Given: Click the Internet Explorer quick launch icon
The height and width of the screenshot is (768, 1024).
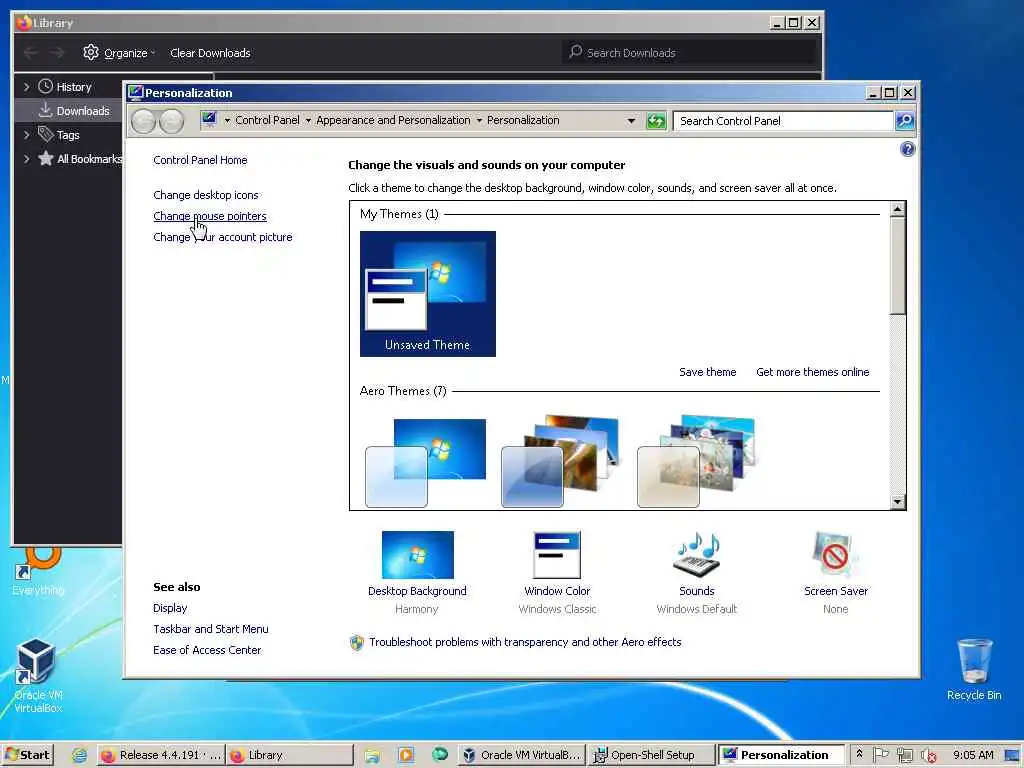Looking at the screenshot, I should [79, 755].
